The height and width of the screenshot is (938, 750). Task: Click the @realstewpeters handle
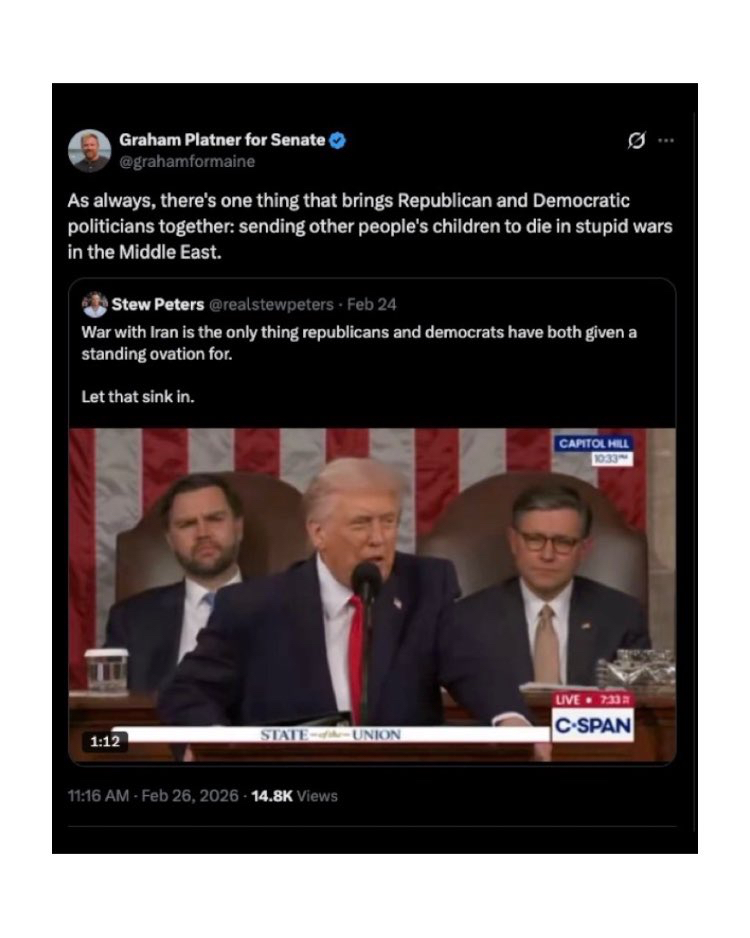pos(271,304)
